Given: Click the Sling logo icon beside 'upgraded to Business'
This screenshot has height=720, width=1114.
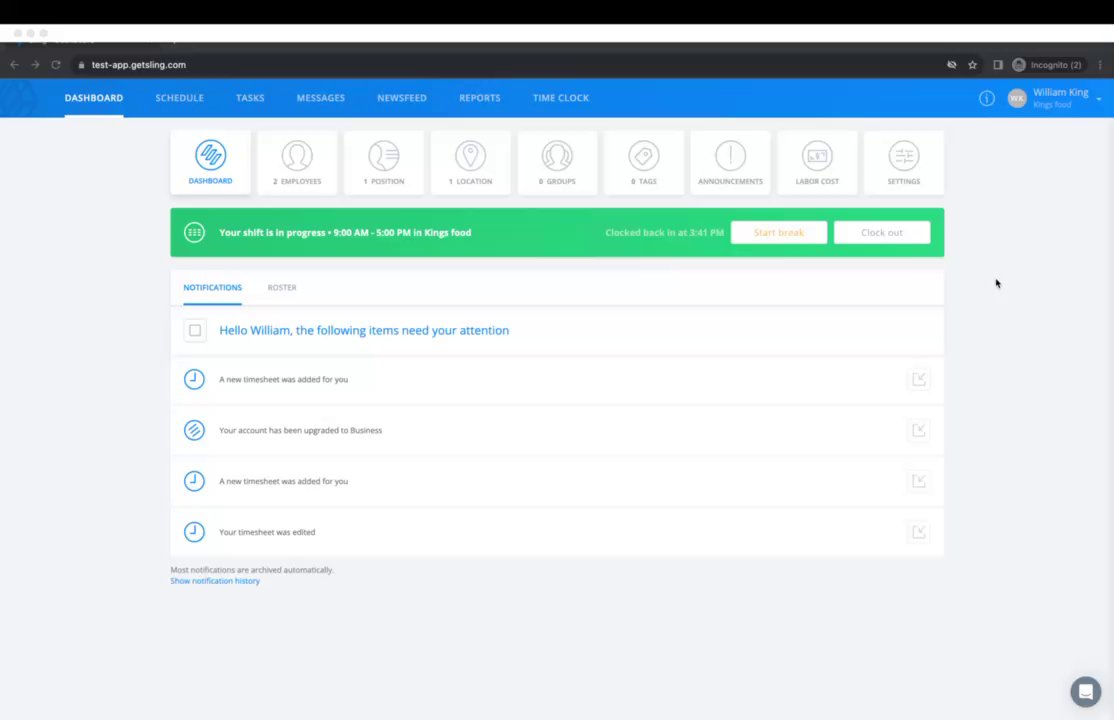Looking at the screenshot, I should [x=194, y=430].
